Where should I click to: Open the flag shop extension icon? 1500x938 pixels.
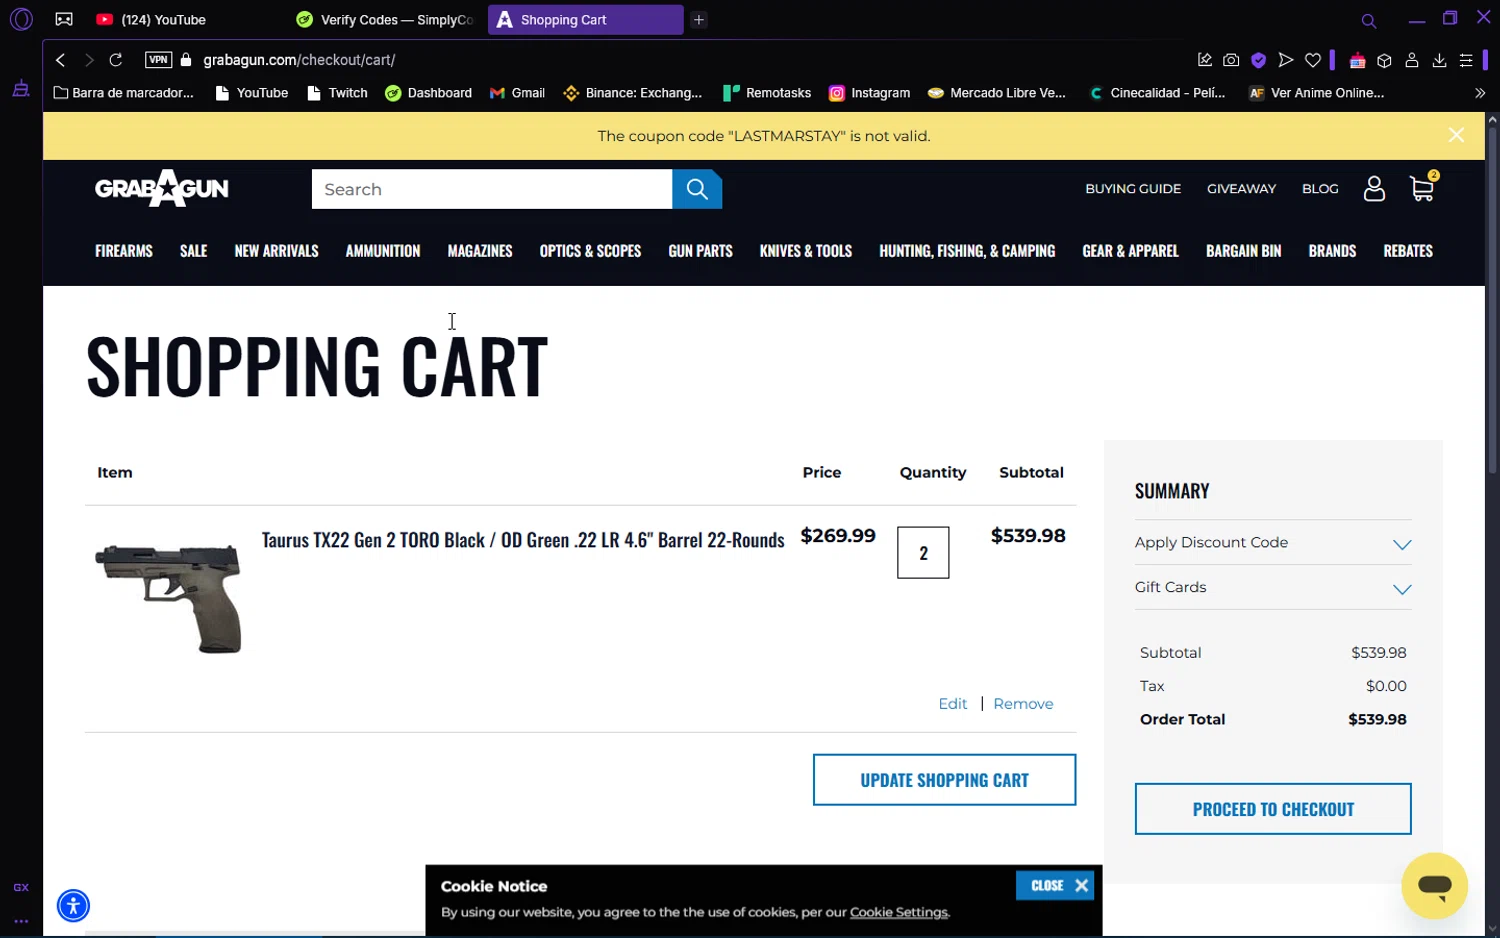(1357, 60)
